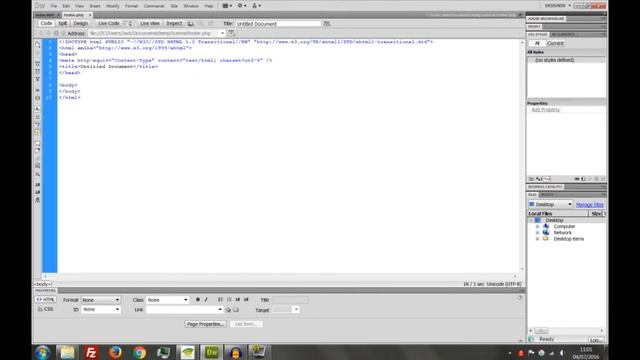The image size is (640, 360).
Task: Click the Ordered List icon in Properties
Action: tap(229, 300)
